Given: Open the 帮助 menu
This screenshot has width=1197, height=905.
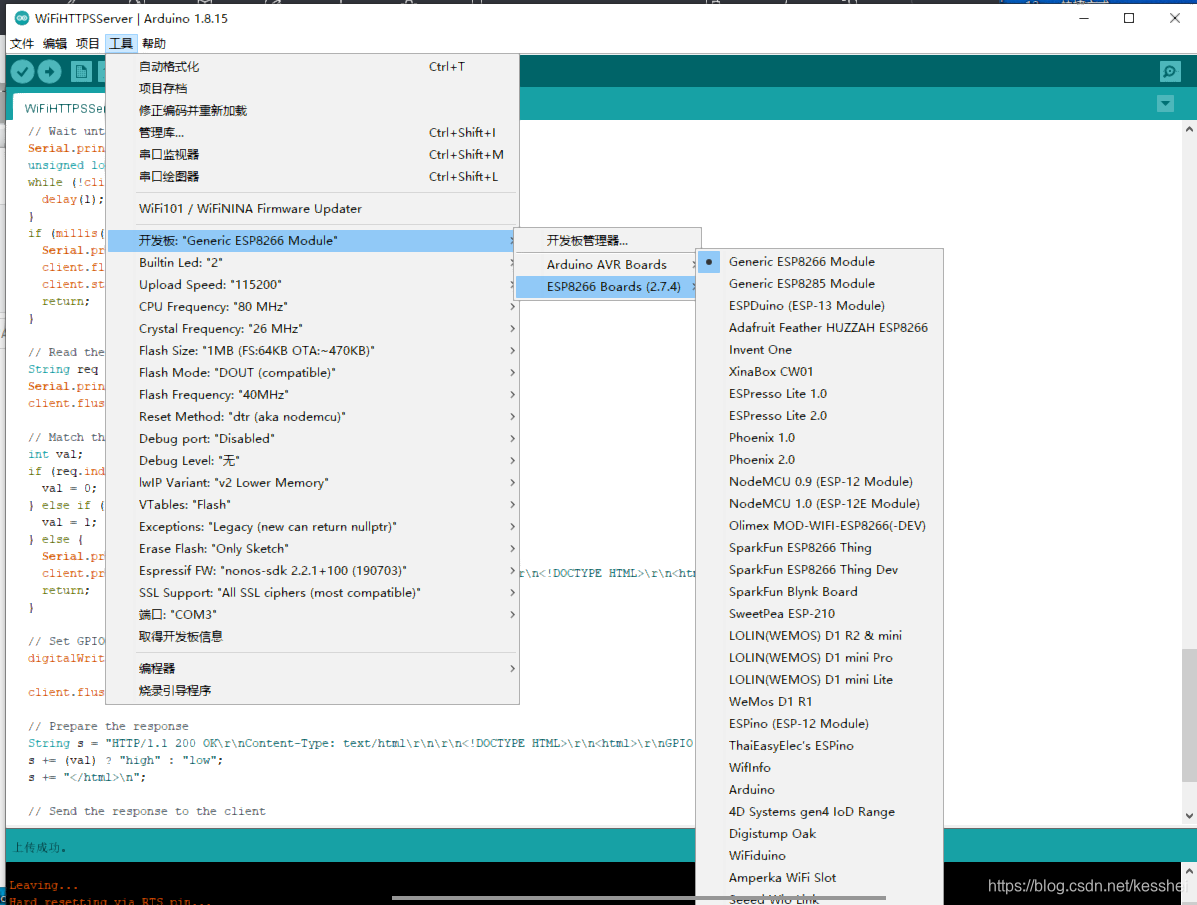Looking at the screenshot, I should click(153, 44).
